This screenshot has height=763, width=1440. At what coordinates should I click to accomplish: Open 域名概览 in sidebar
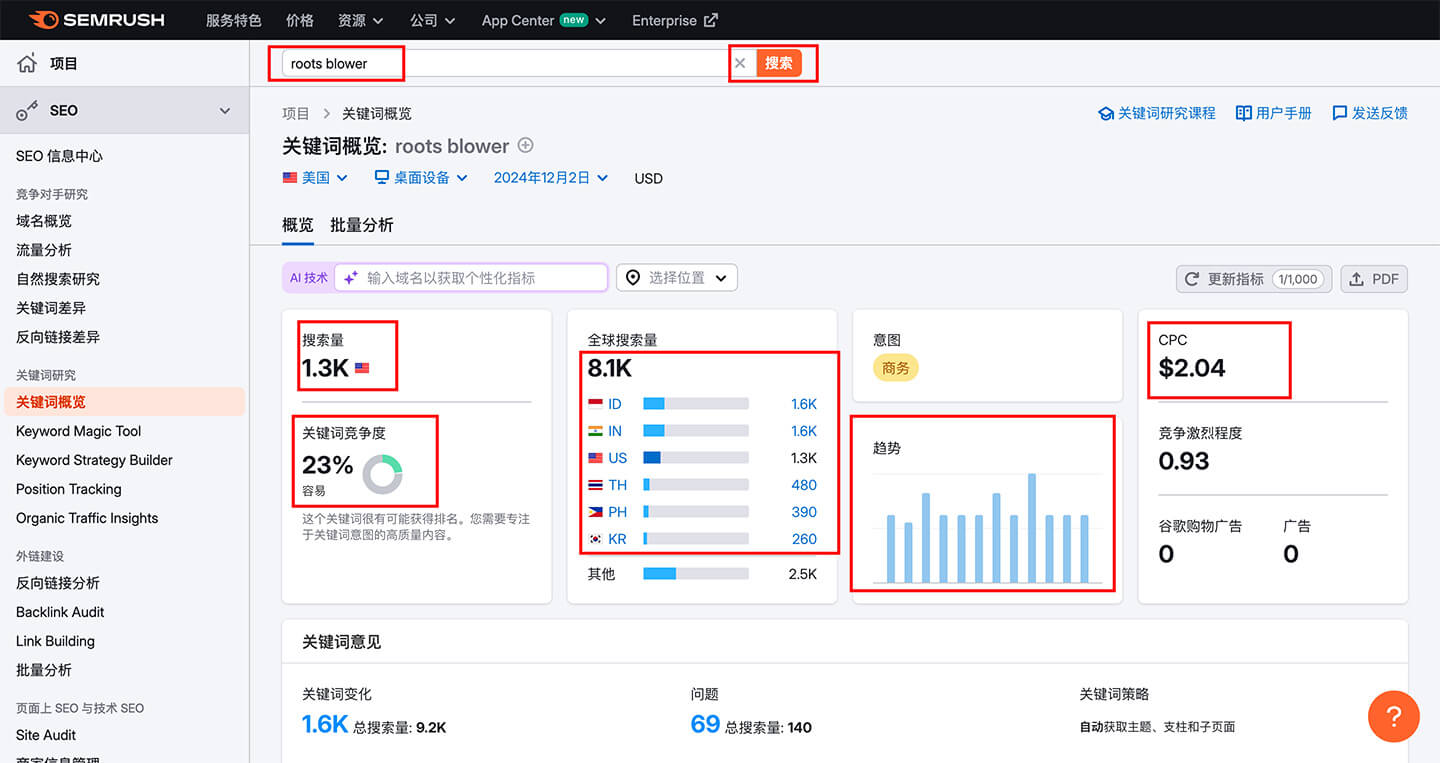pos(44,221)
